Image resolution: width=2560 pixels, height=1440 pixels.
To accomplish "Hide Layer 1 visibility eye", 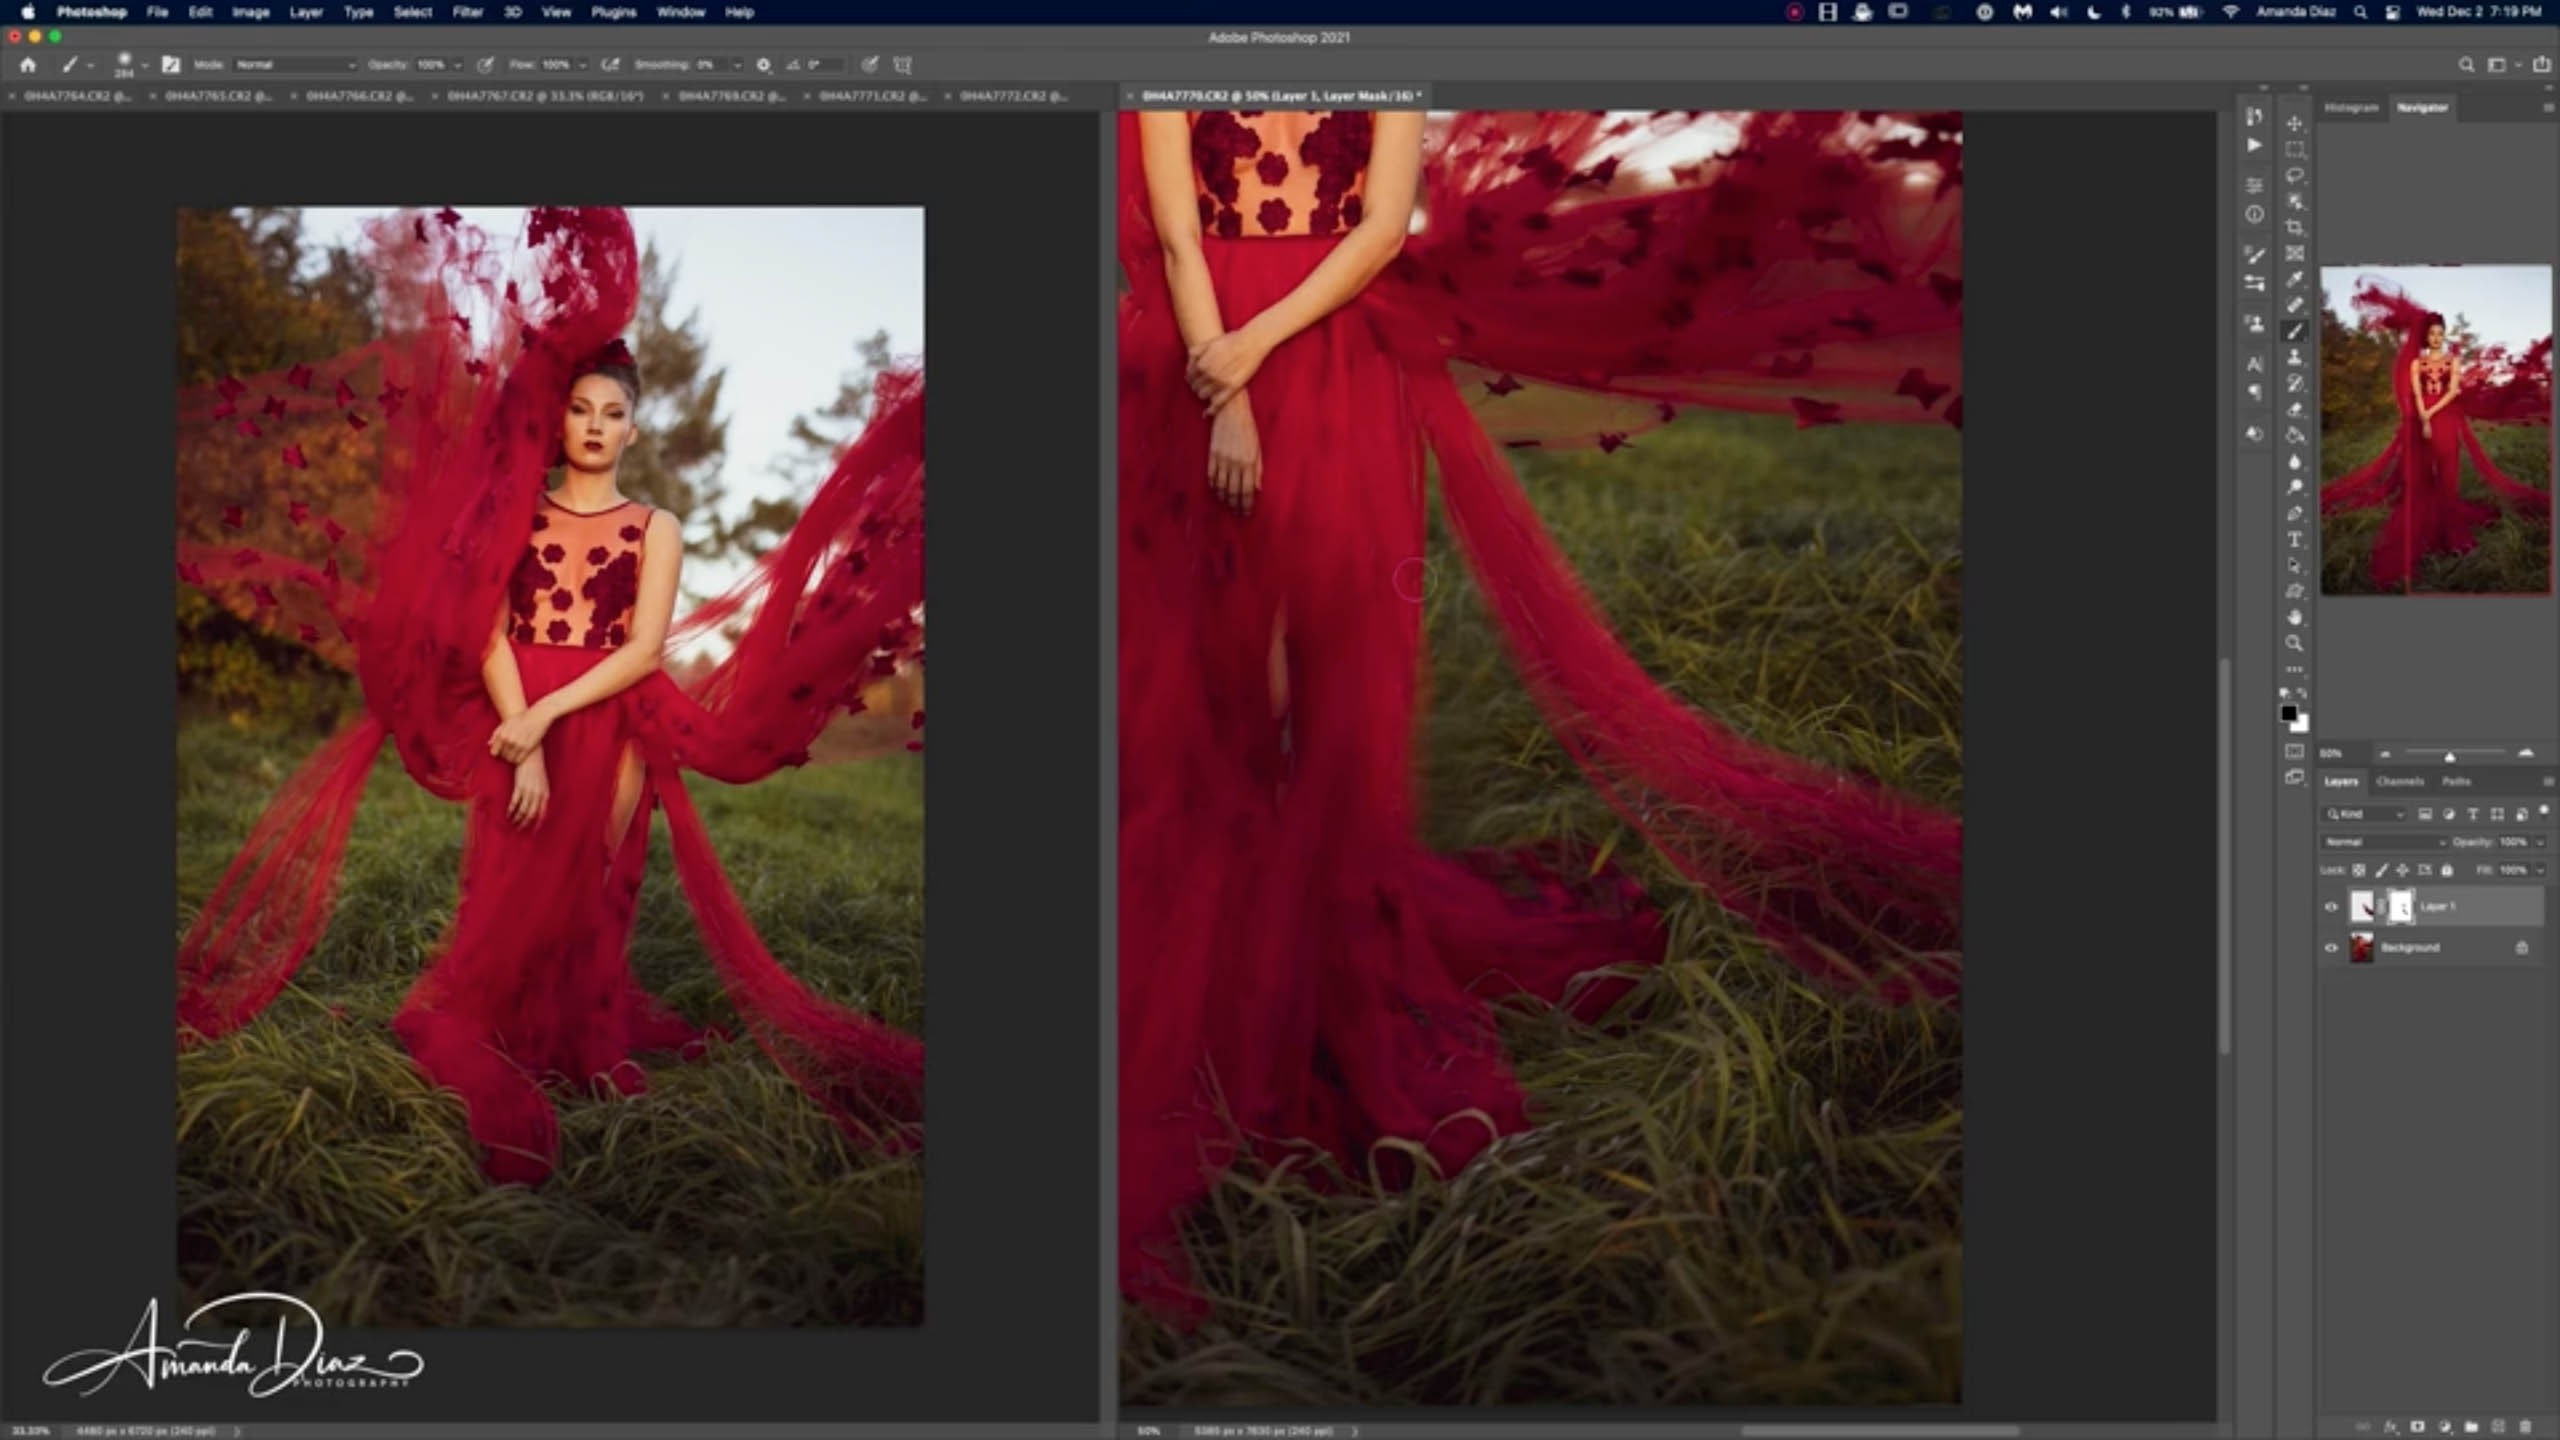I will (x=2331, y=907).
